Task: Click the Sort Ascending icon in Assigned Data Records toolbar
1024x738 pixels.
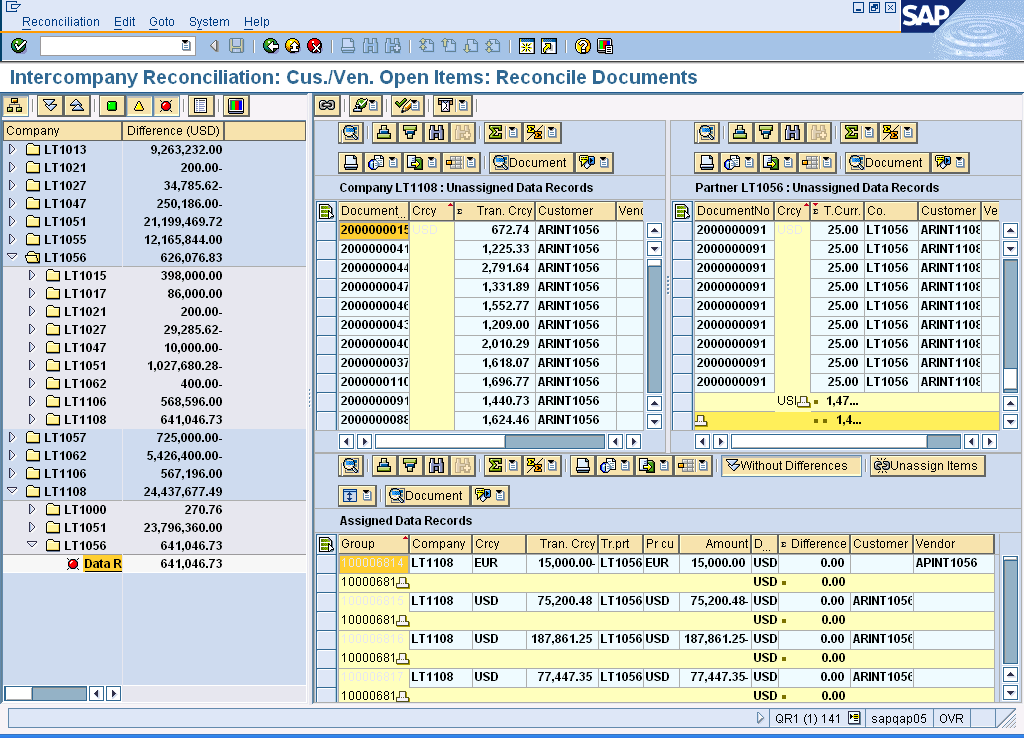Action: tap(384, 466)
